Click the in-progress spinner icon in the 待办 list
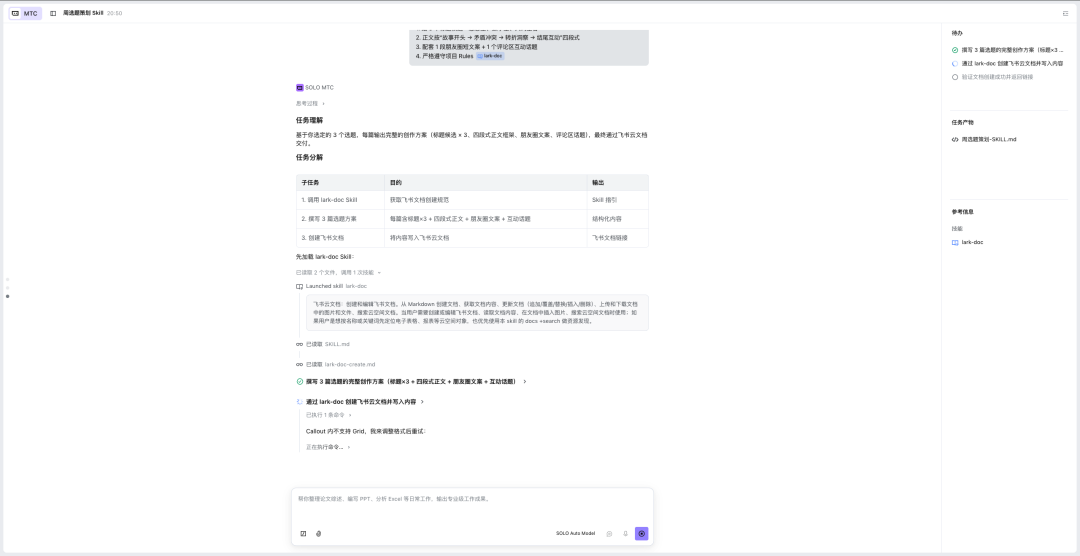Viewport: 1080px width, 556px height. coord(955,63)
